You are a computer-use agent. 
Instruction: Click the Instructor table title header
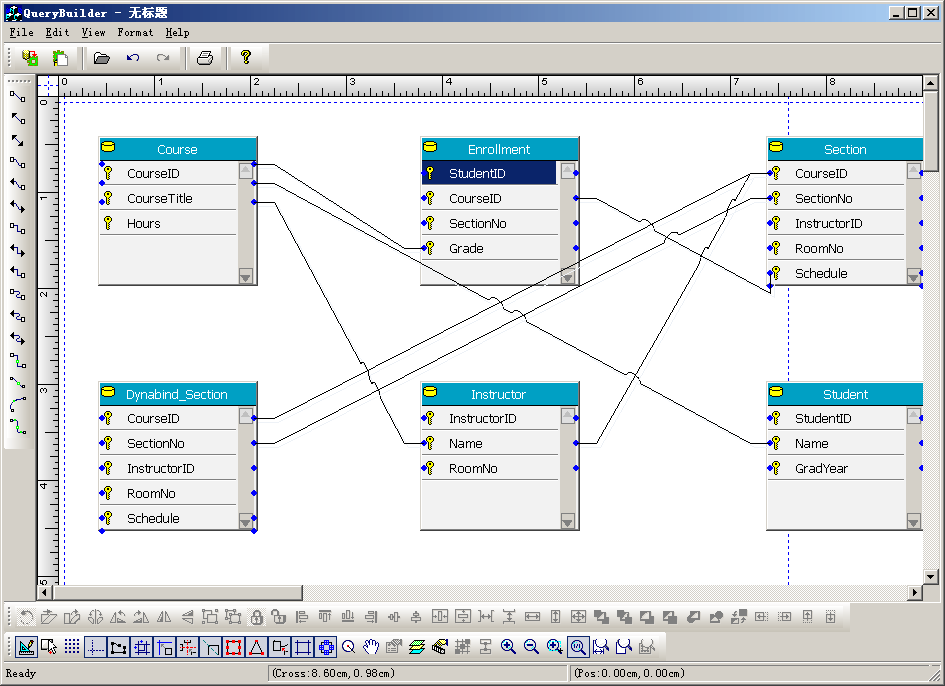(x=498, y=394)
